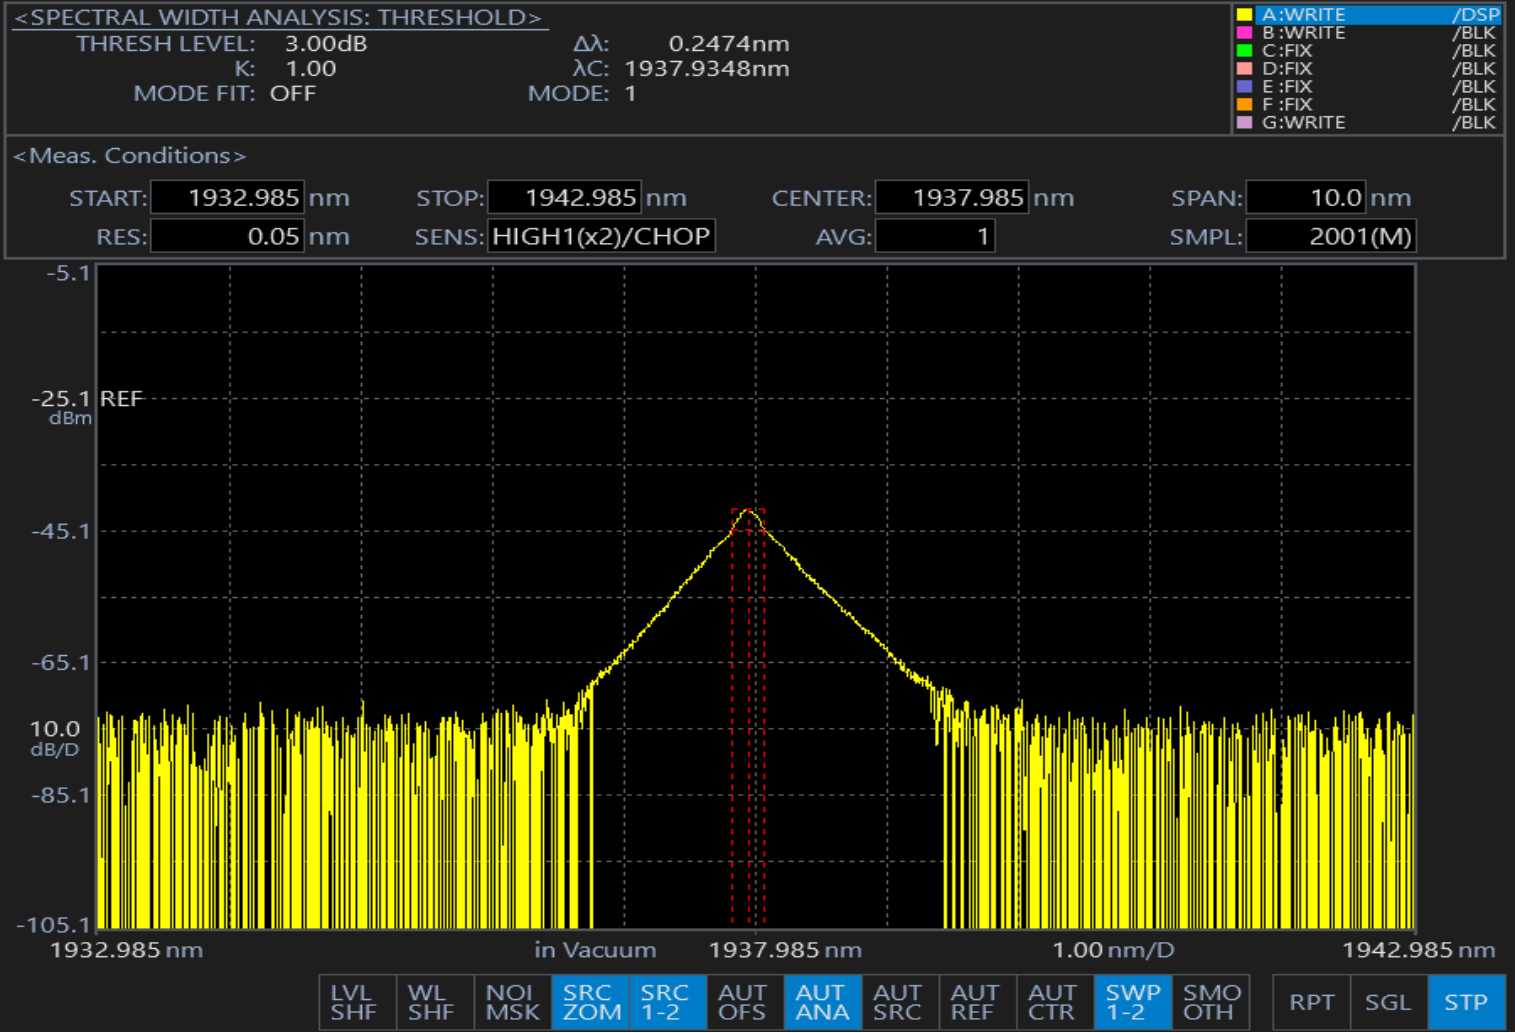Start repeat sweep with RPT button

point(1310,1002)
